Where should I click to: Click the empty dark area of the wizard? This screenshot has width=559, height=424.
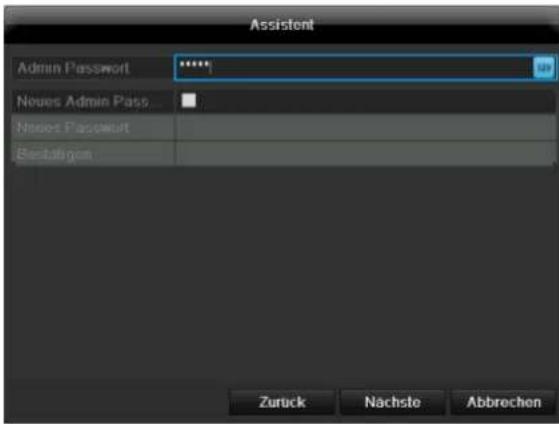tap(282, 275)
